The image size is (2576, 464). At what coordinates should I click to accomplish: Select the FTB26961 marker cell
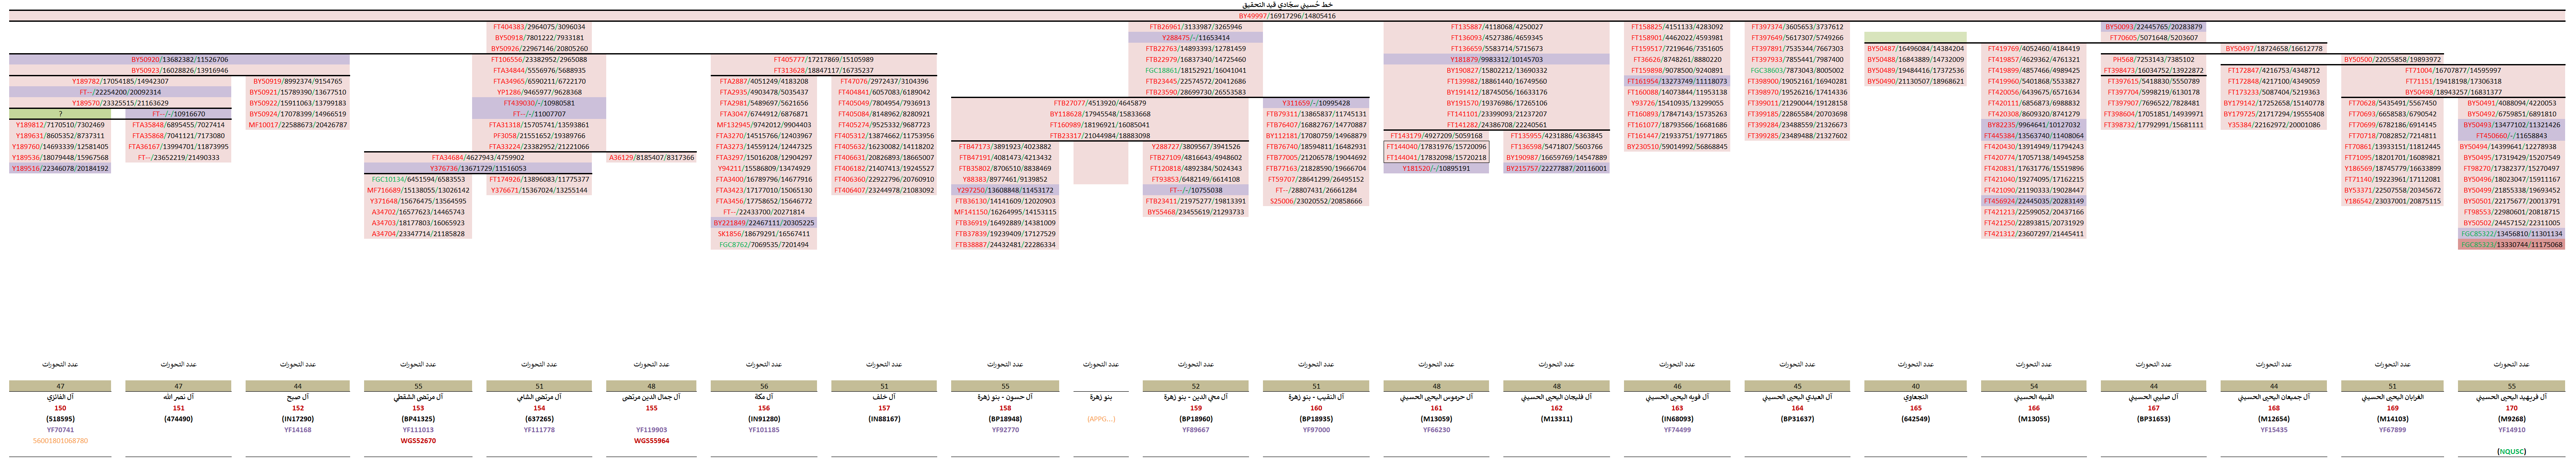pyautogui.click(x=1195, y=27)
